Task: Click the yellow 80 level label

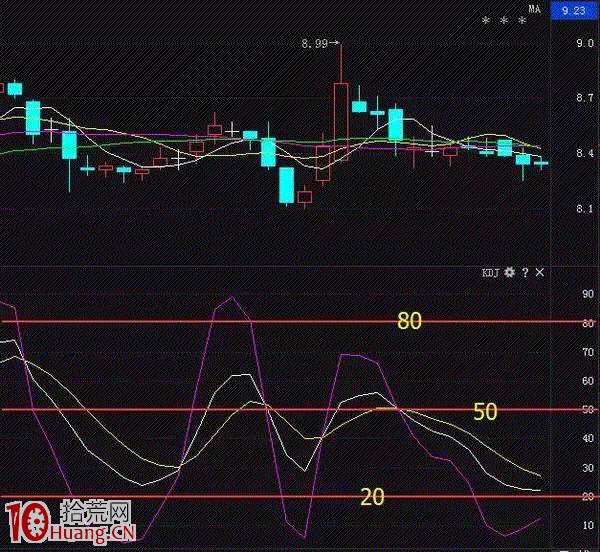Action: click(409, 321)
